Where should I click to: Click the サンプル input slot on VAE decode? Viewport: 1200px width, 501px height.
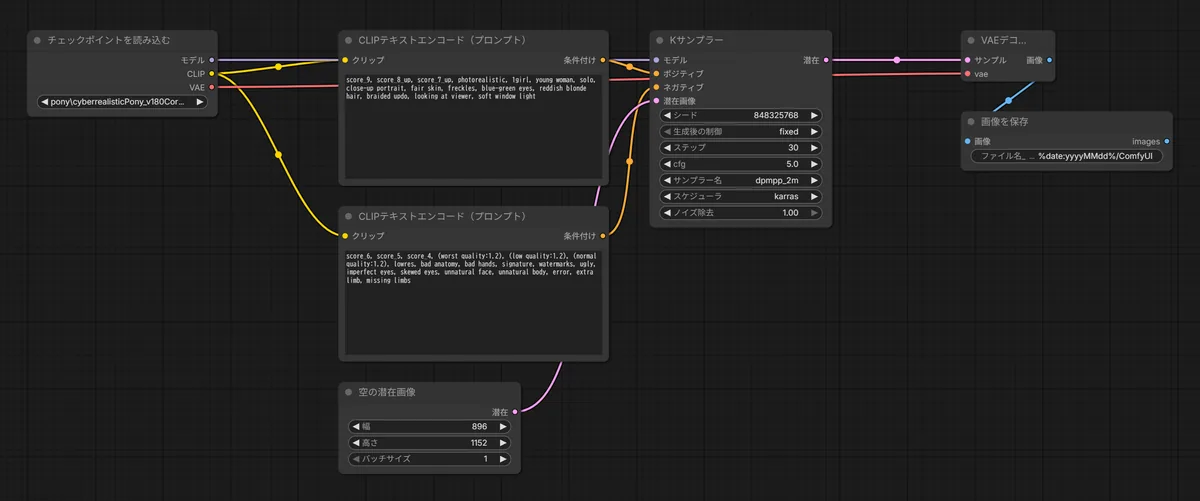coord(967,60)
